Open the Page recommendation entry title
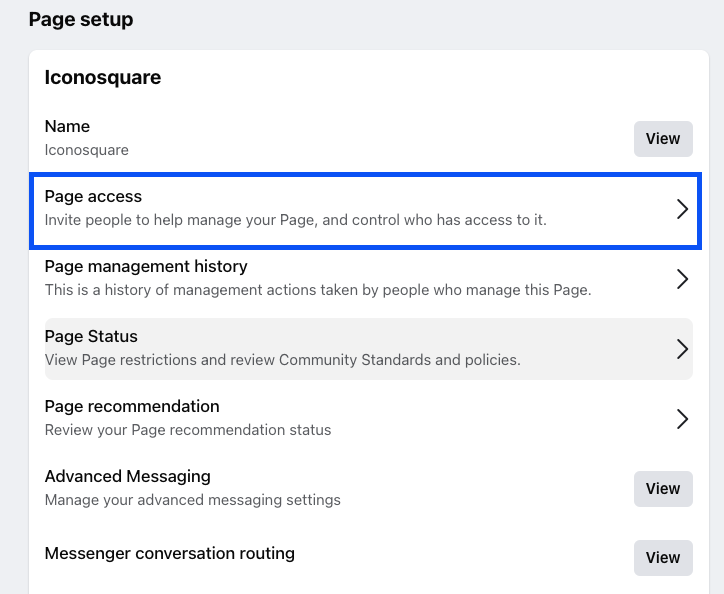 tap(132, 406)
